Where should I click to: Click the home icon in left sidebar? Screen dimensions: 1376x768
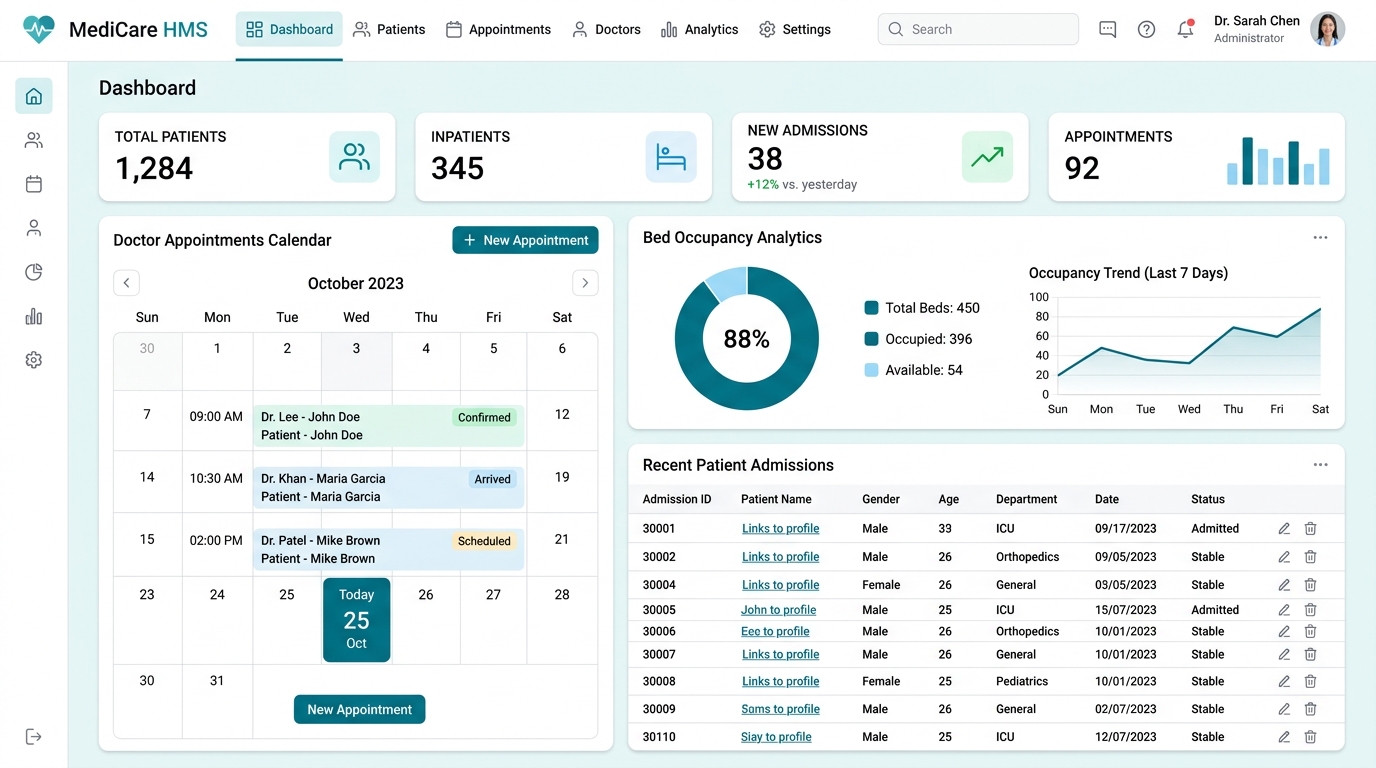[34, 96]
